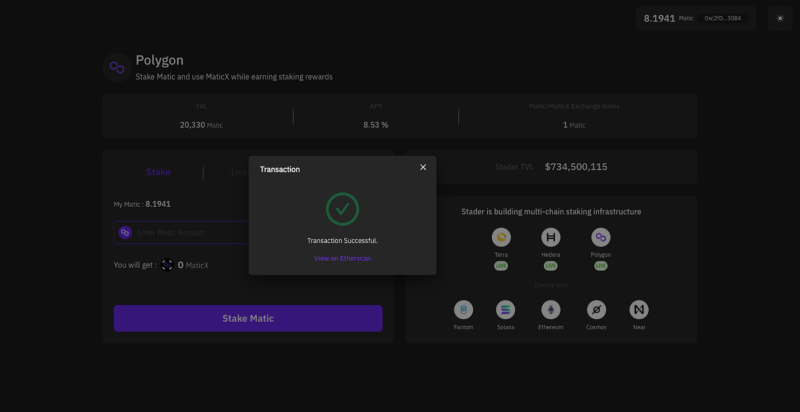Select the Cosmos coming-soon icon

pyautogui.click(x=596, y=310)
